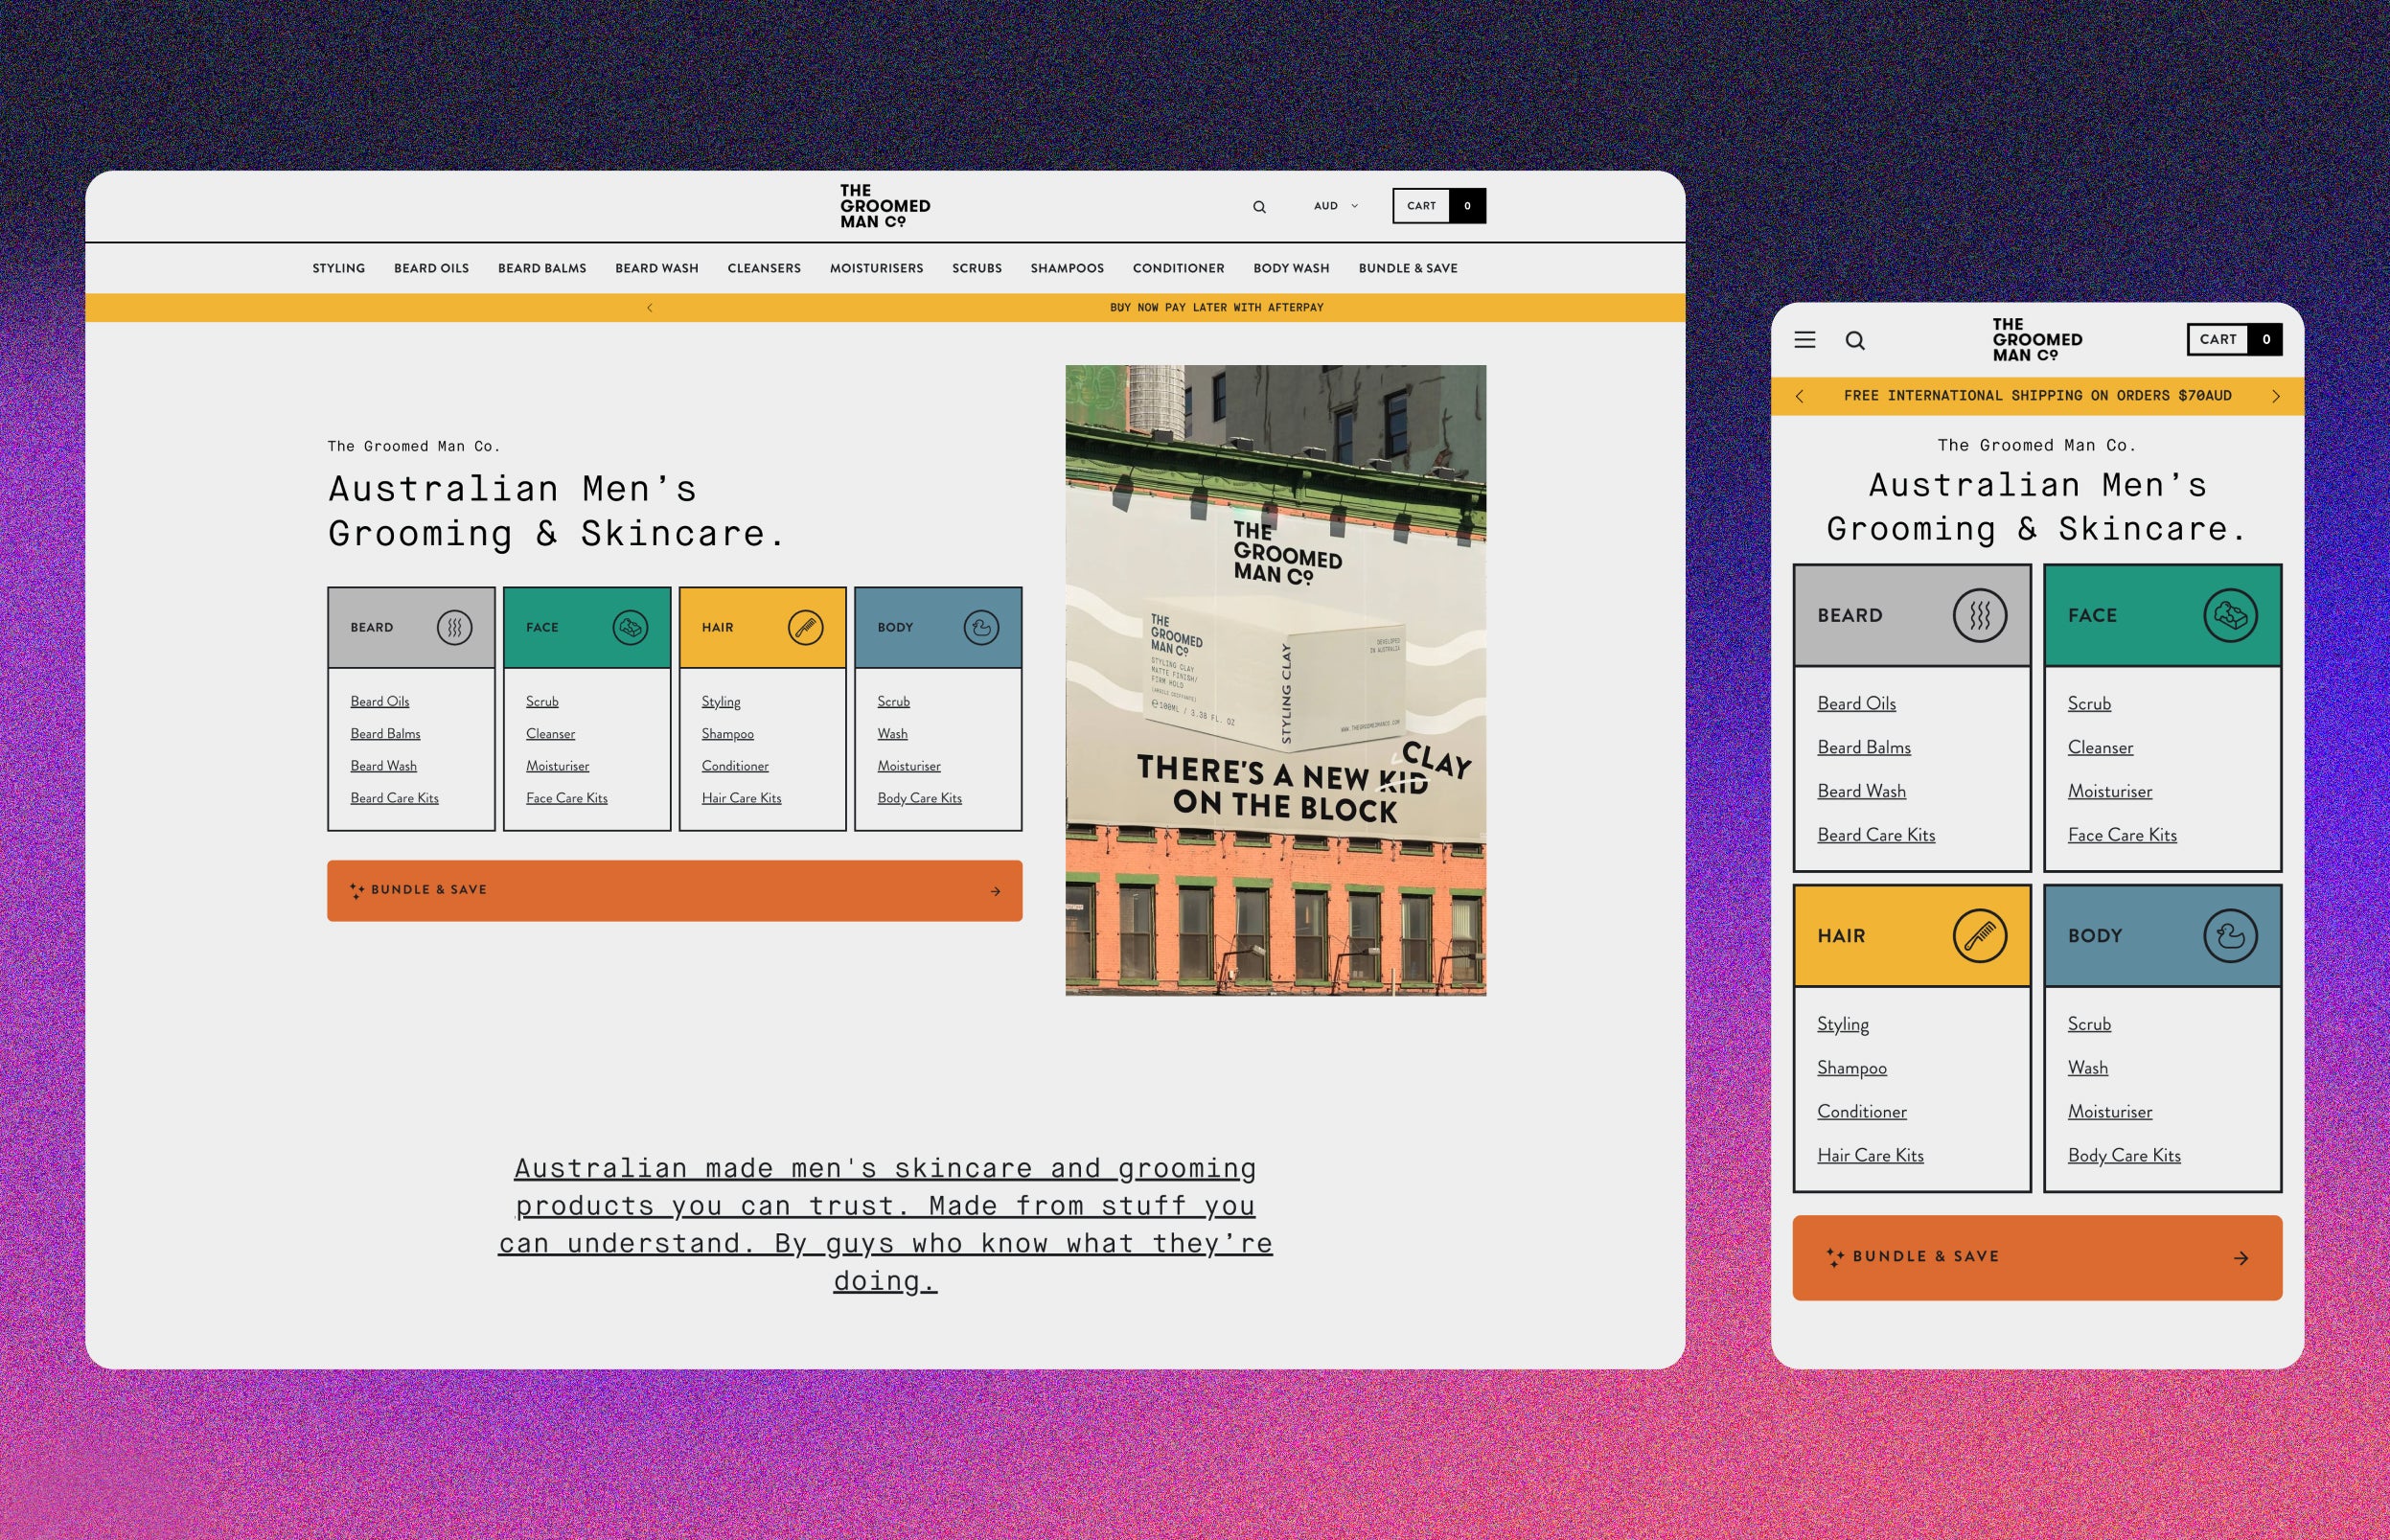Open the mobile hamburger menu
The image size is (2390, 1540).
[x=1804, y=340]
